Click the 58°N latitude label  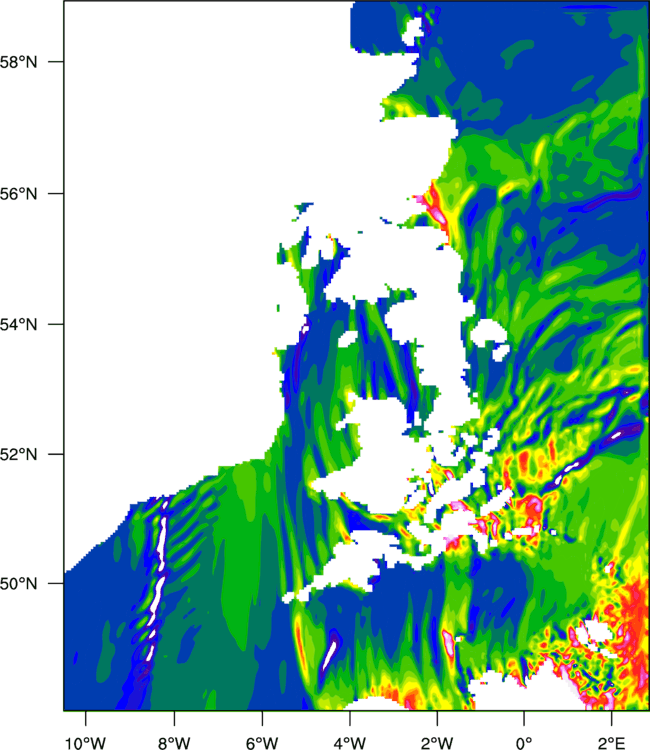(x=18, y=62)
